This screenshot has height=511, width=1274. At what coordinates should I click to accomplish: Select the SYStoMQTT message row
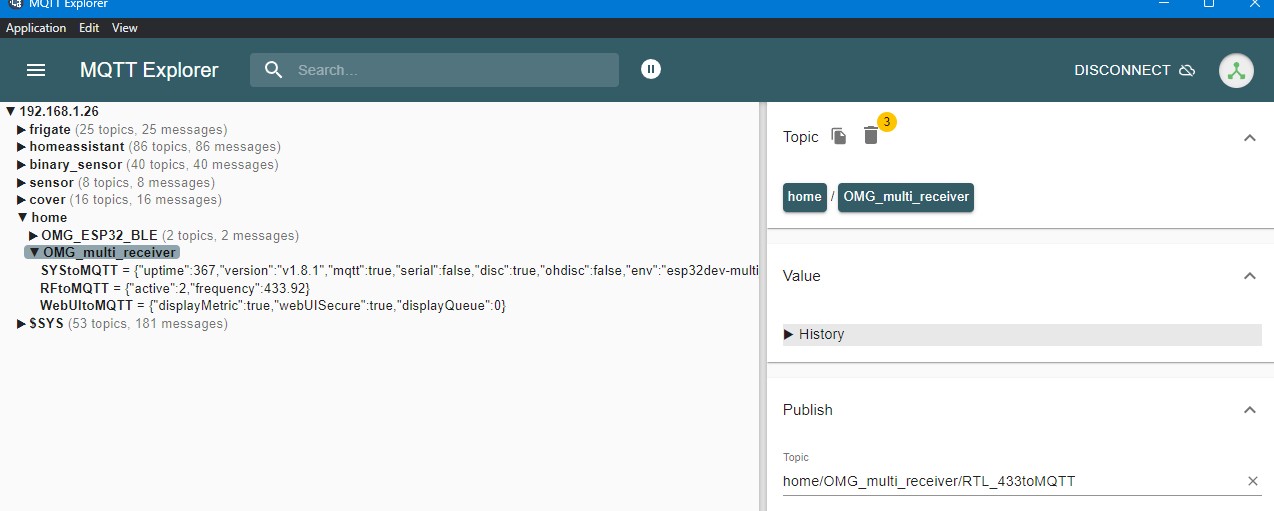coord(400,270)
